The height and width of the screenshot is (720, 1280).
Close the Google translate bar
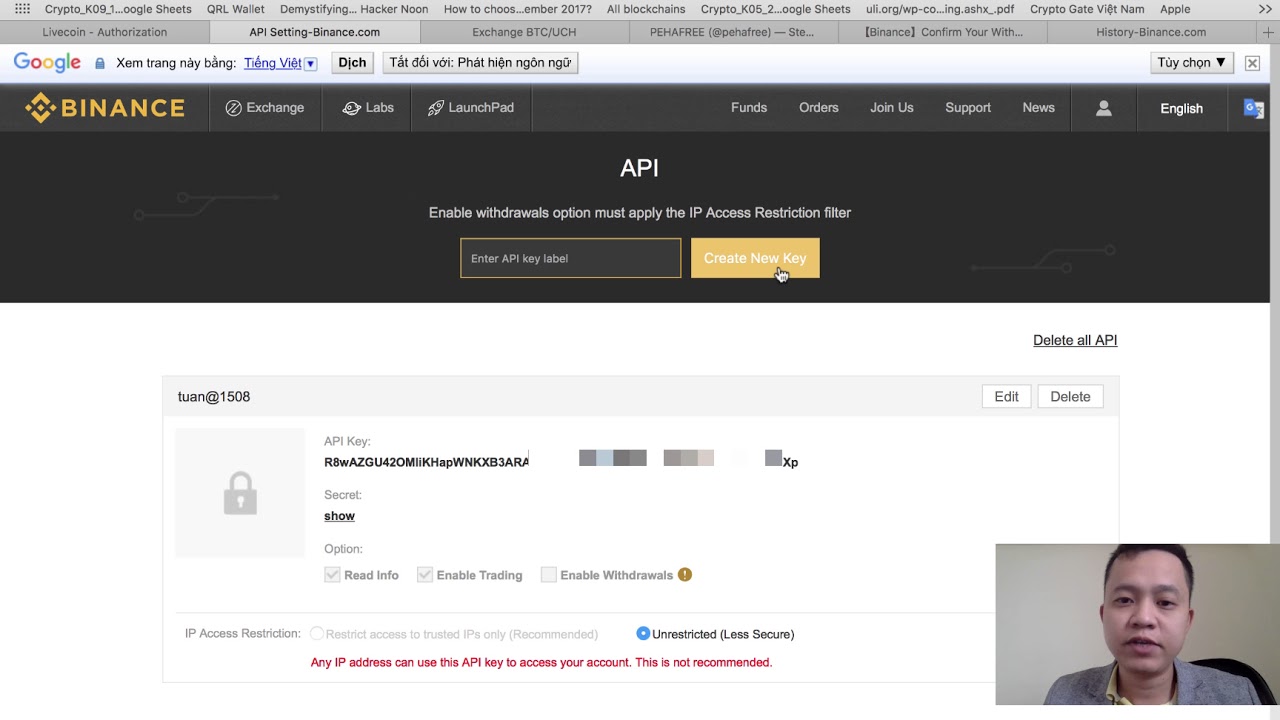(x=1252, y=63)
